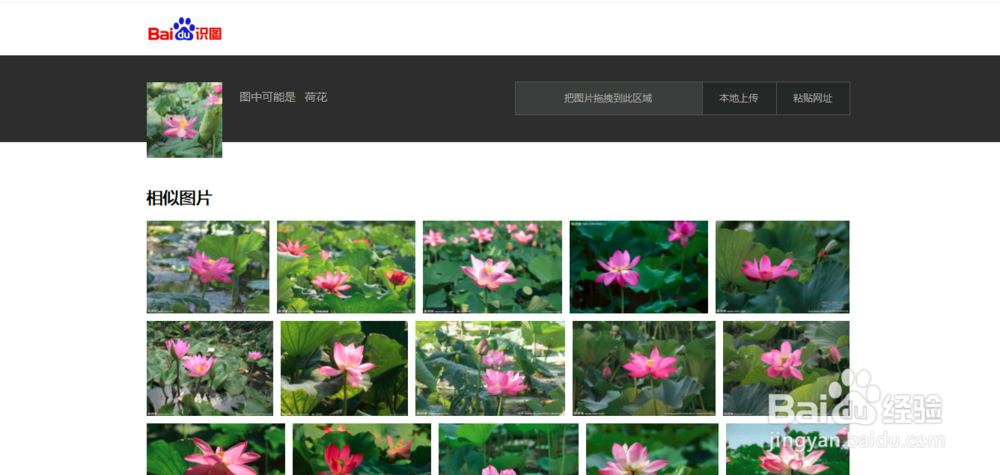Click the 粘贴网址 button
The width and height of the screenshot is (1000, 475).
click(x=813, y=98)
